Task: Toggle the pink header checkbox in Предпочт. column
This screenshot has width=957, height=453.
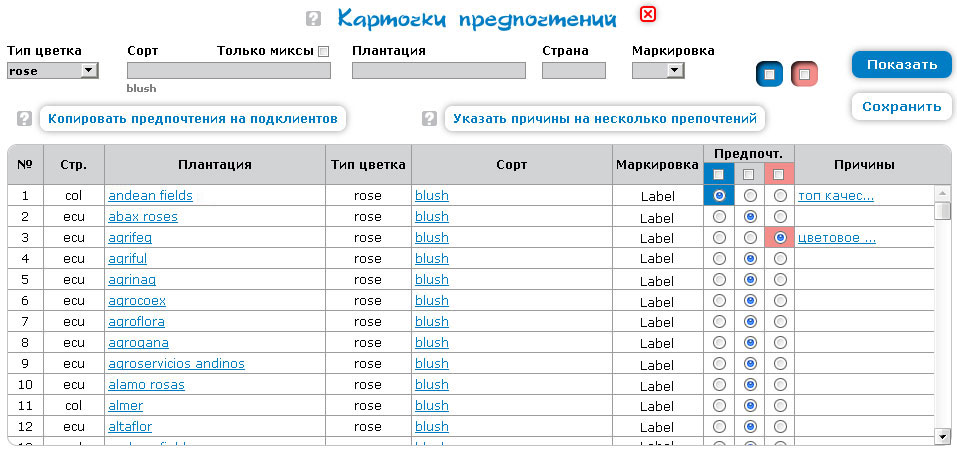Action: (779, 174)
